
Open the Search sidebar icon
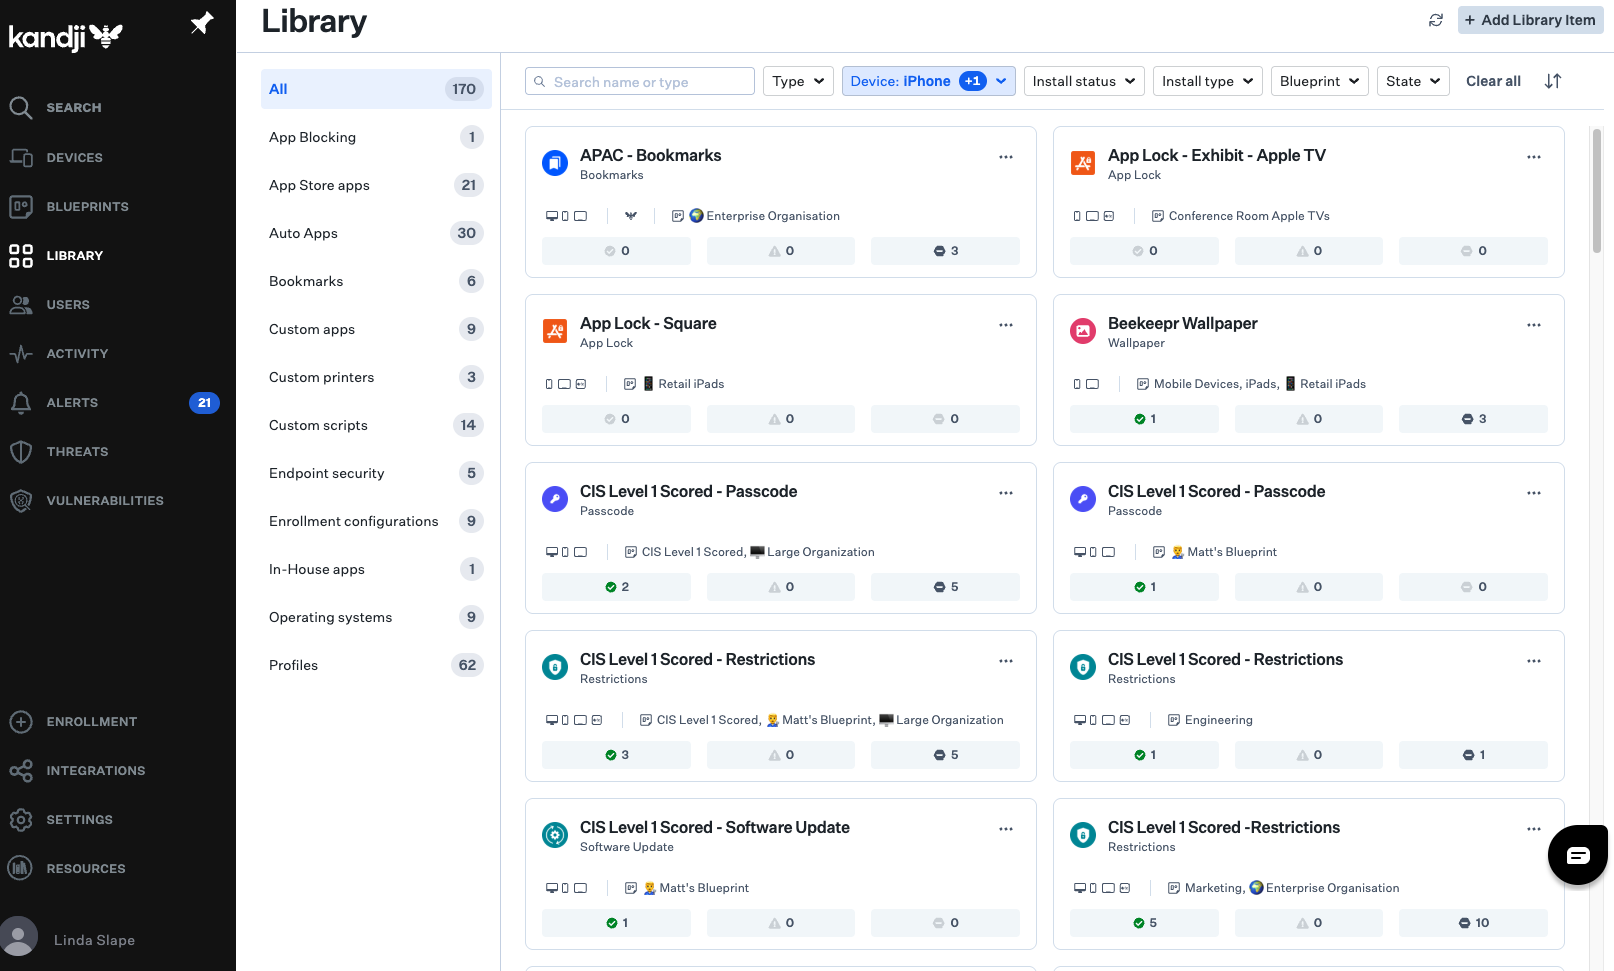click(21, 107)
